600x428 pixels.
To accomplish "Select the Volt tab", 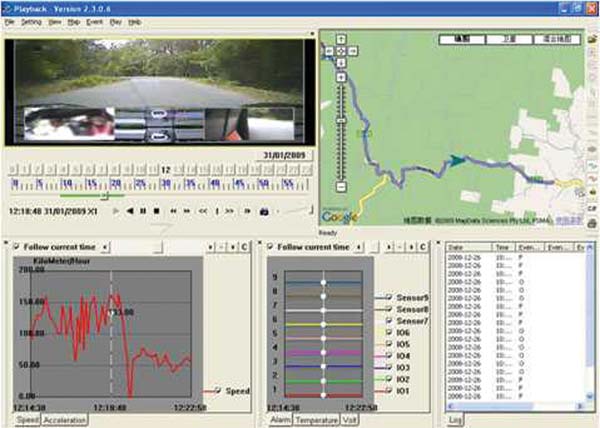I will pyautogui.click(x=350, y=420).
